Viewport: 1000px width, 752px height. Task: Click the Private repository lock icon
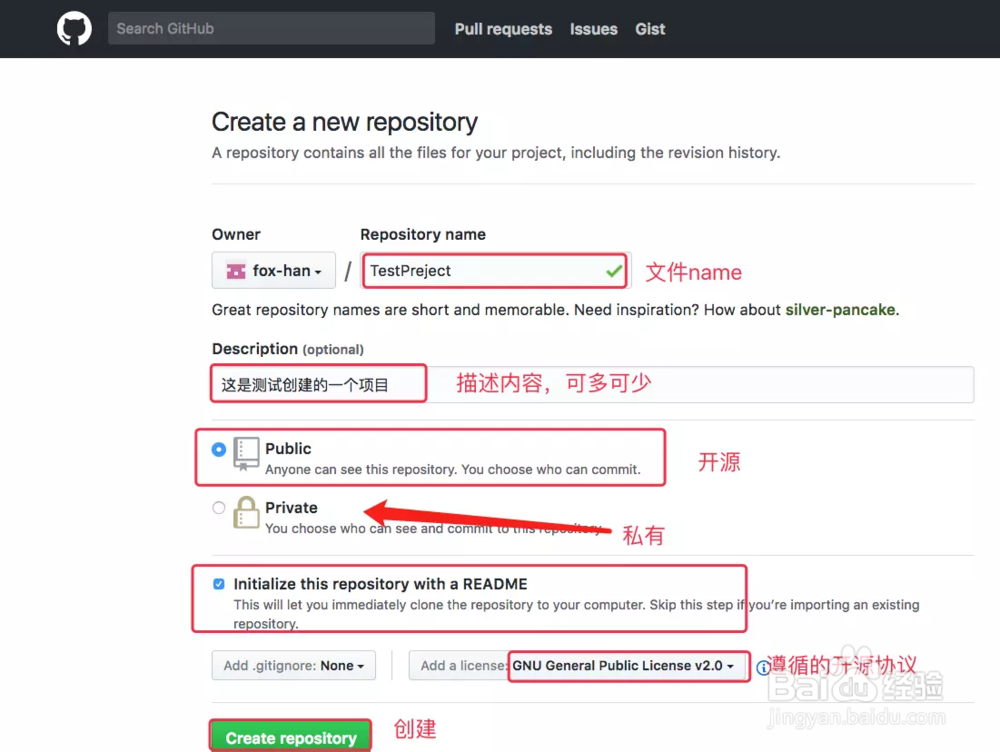coord(246,512)
